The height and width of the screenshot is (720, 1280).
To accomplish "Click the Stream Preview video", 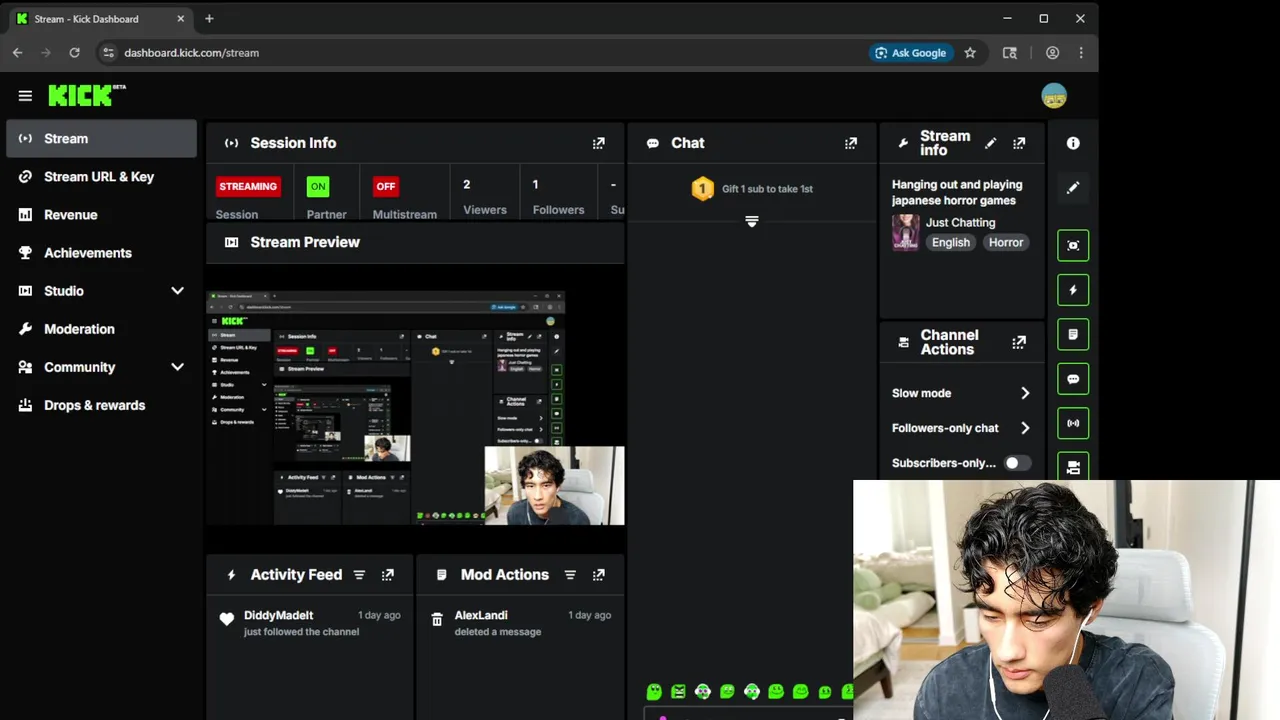I will tap(415, 408).
